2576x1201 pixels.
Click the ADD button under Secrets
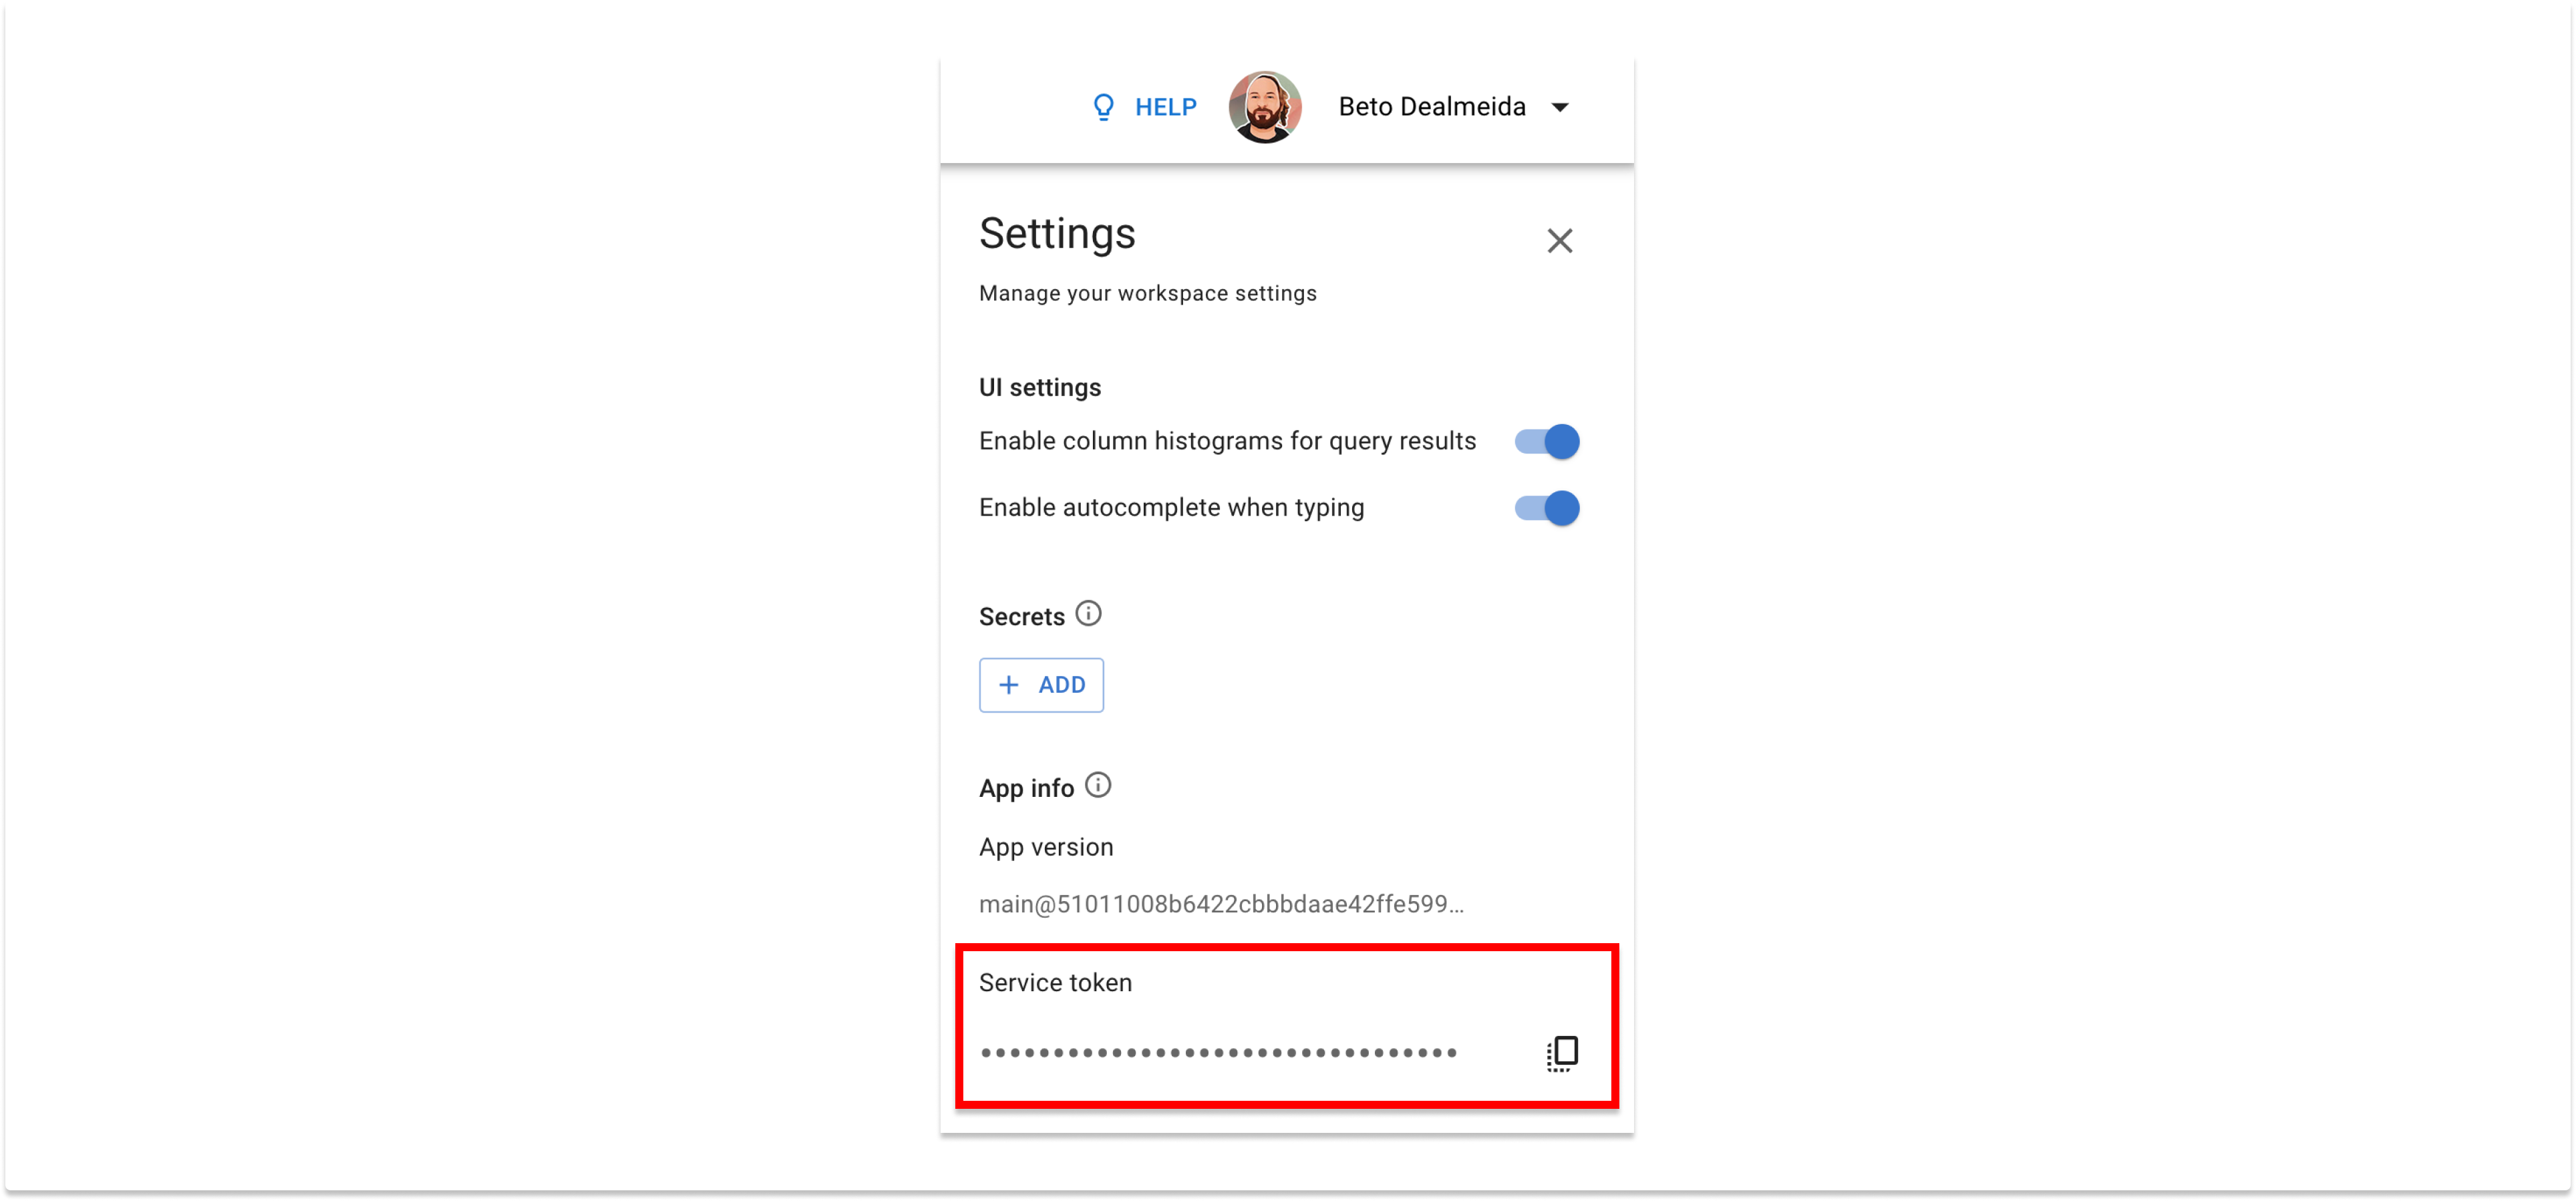(x=1040, y=683)
